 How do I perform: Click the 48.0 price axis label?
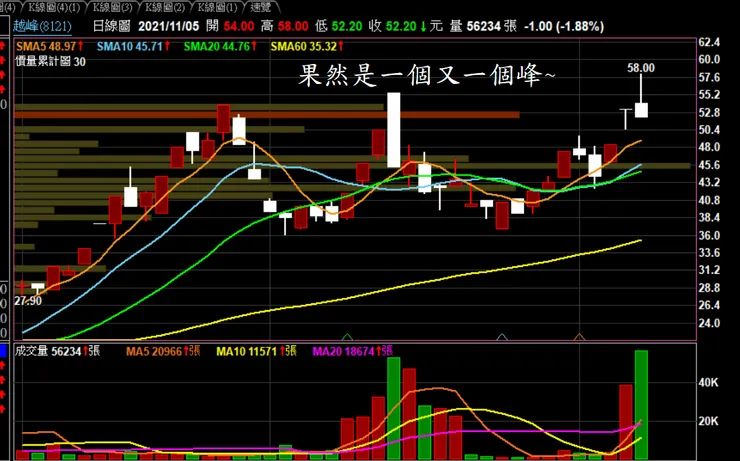point(709,147)
